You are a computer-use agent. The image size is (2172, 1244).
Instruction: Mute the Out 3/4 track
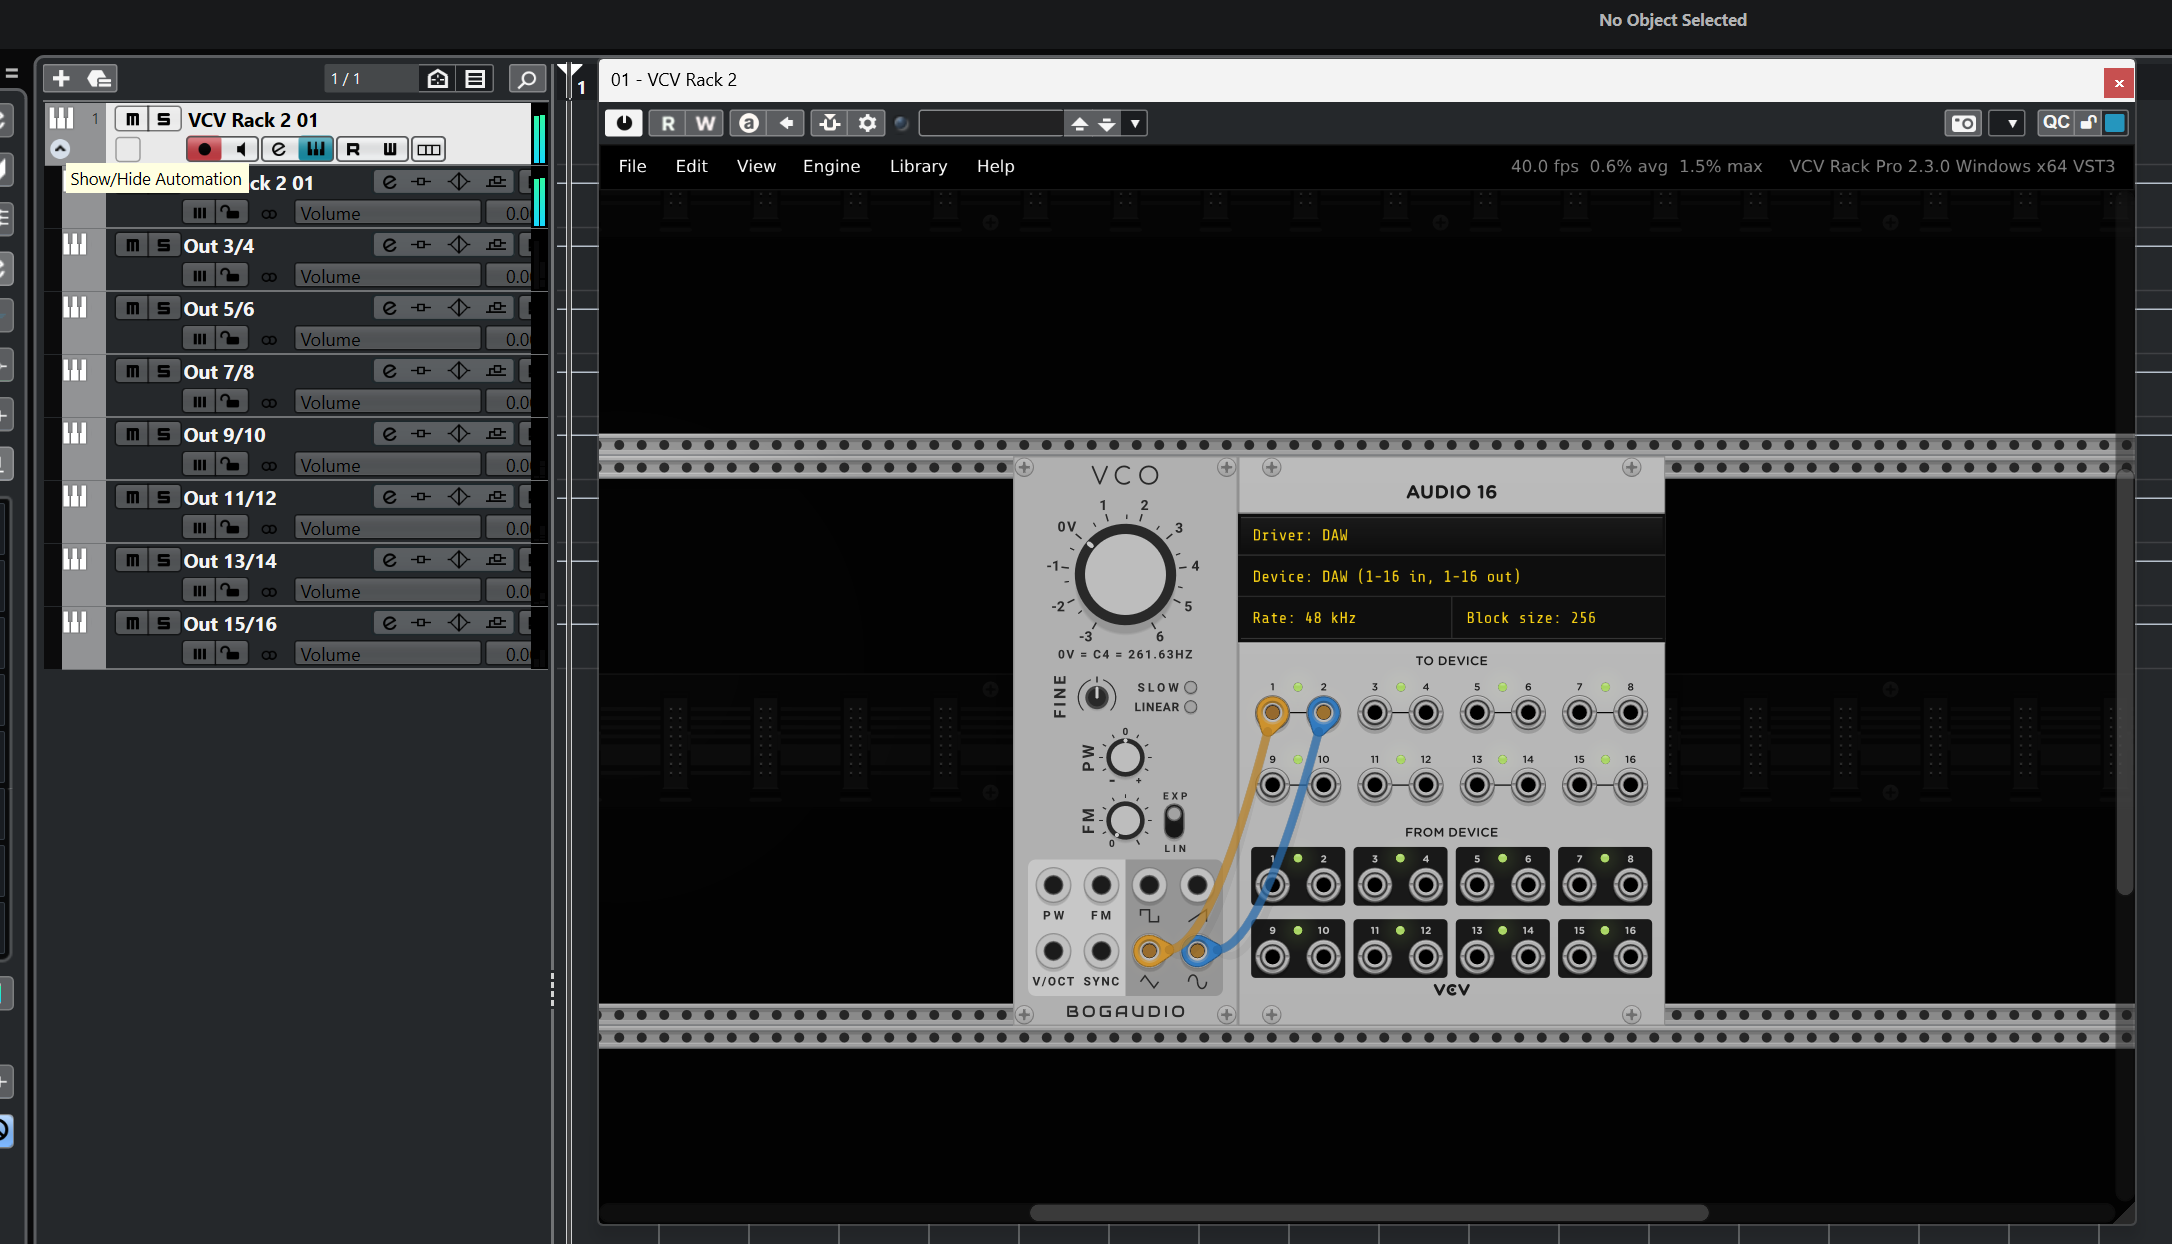point(132,245)
